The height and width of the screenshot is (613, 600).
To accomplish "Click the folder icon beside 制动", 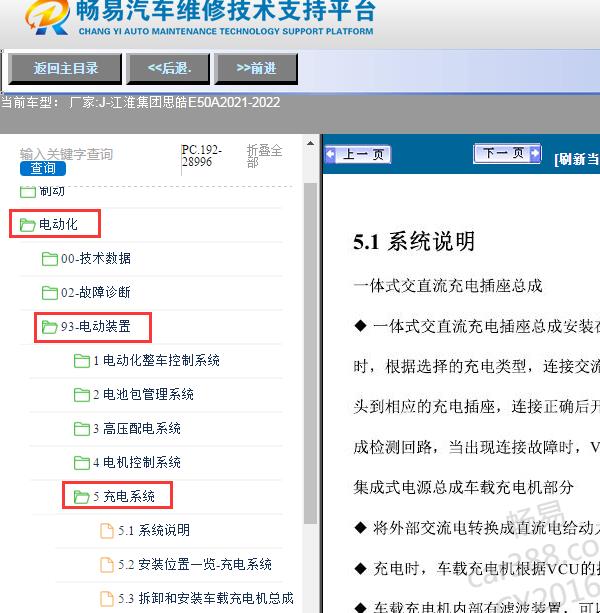I will [28, 192].
